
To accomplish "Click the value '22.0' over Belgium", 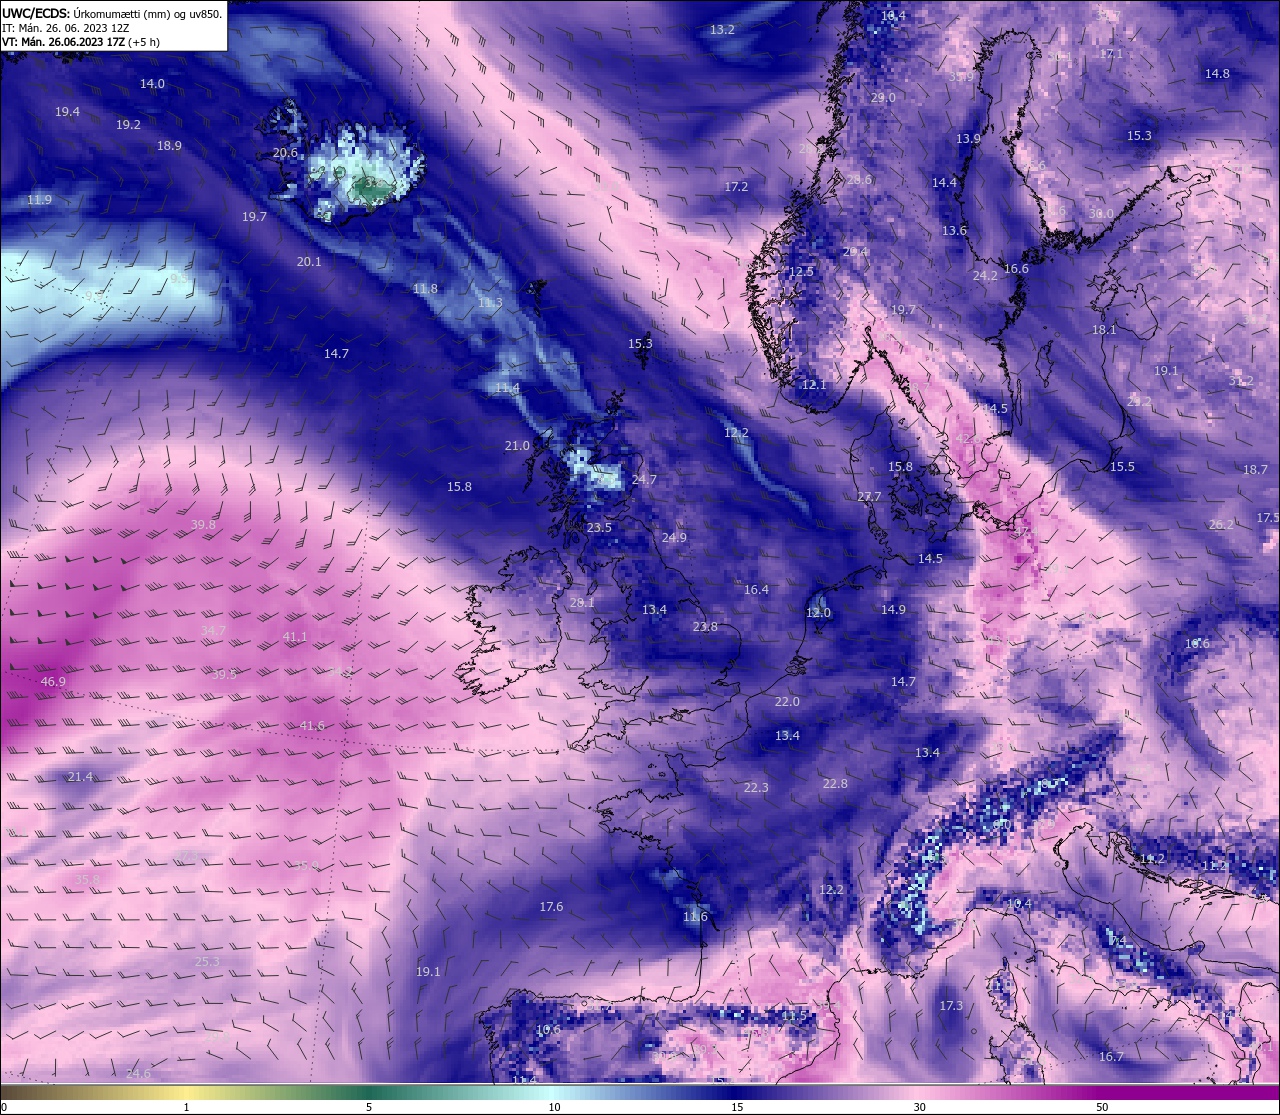I will [x=787, y=702].
